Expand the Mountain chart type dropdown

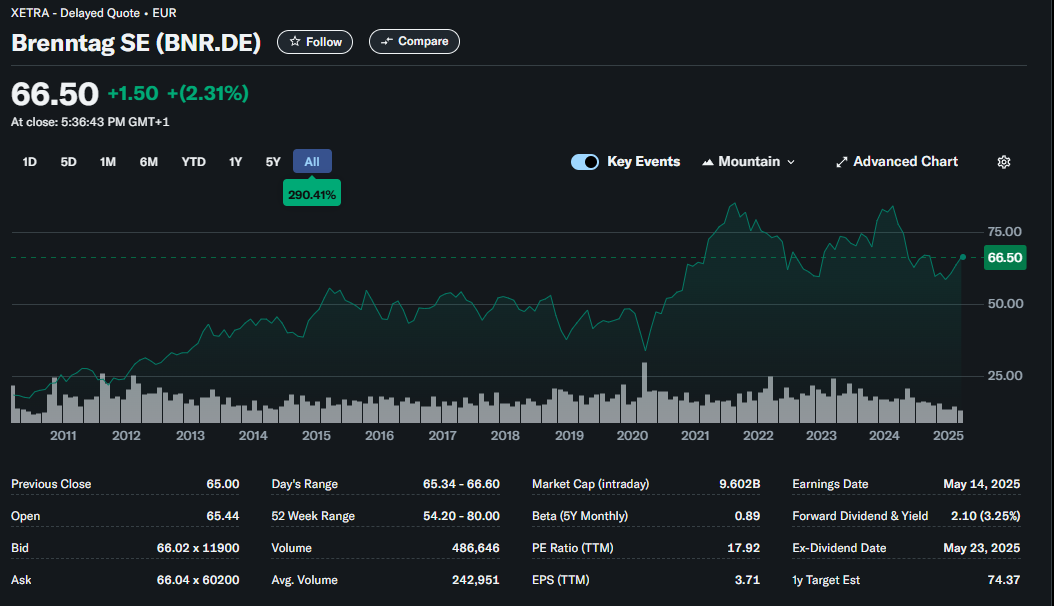pyautogui.click(x=749, y=162)
